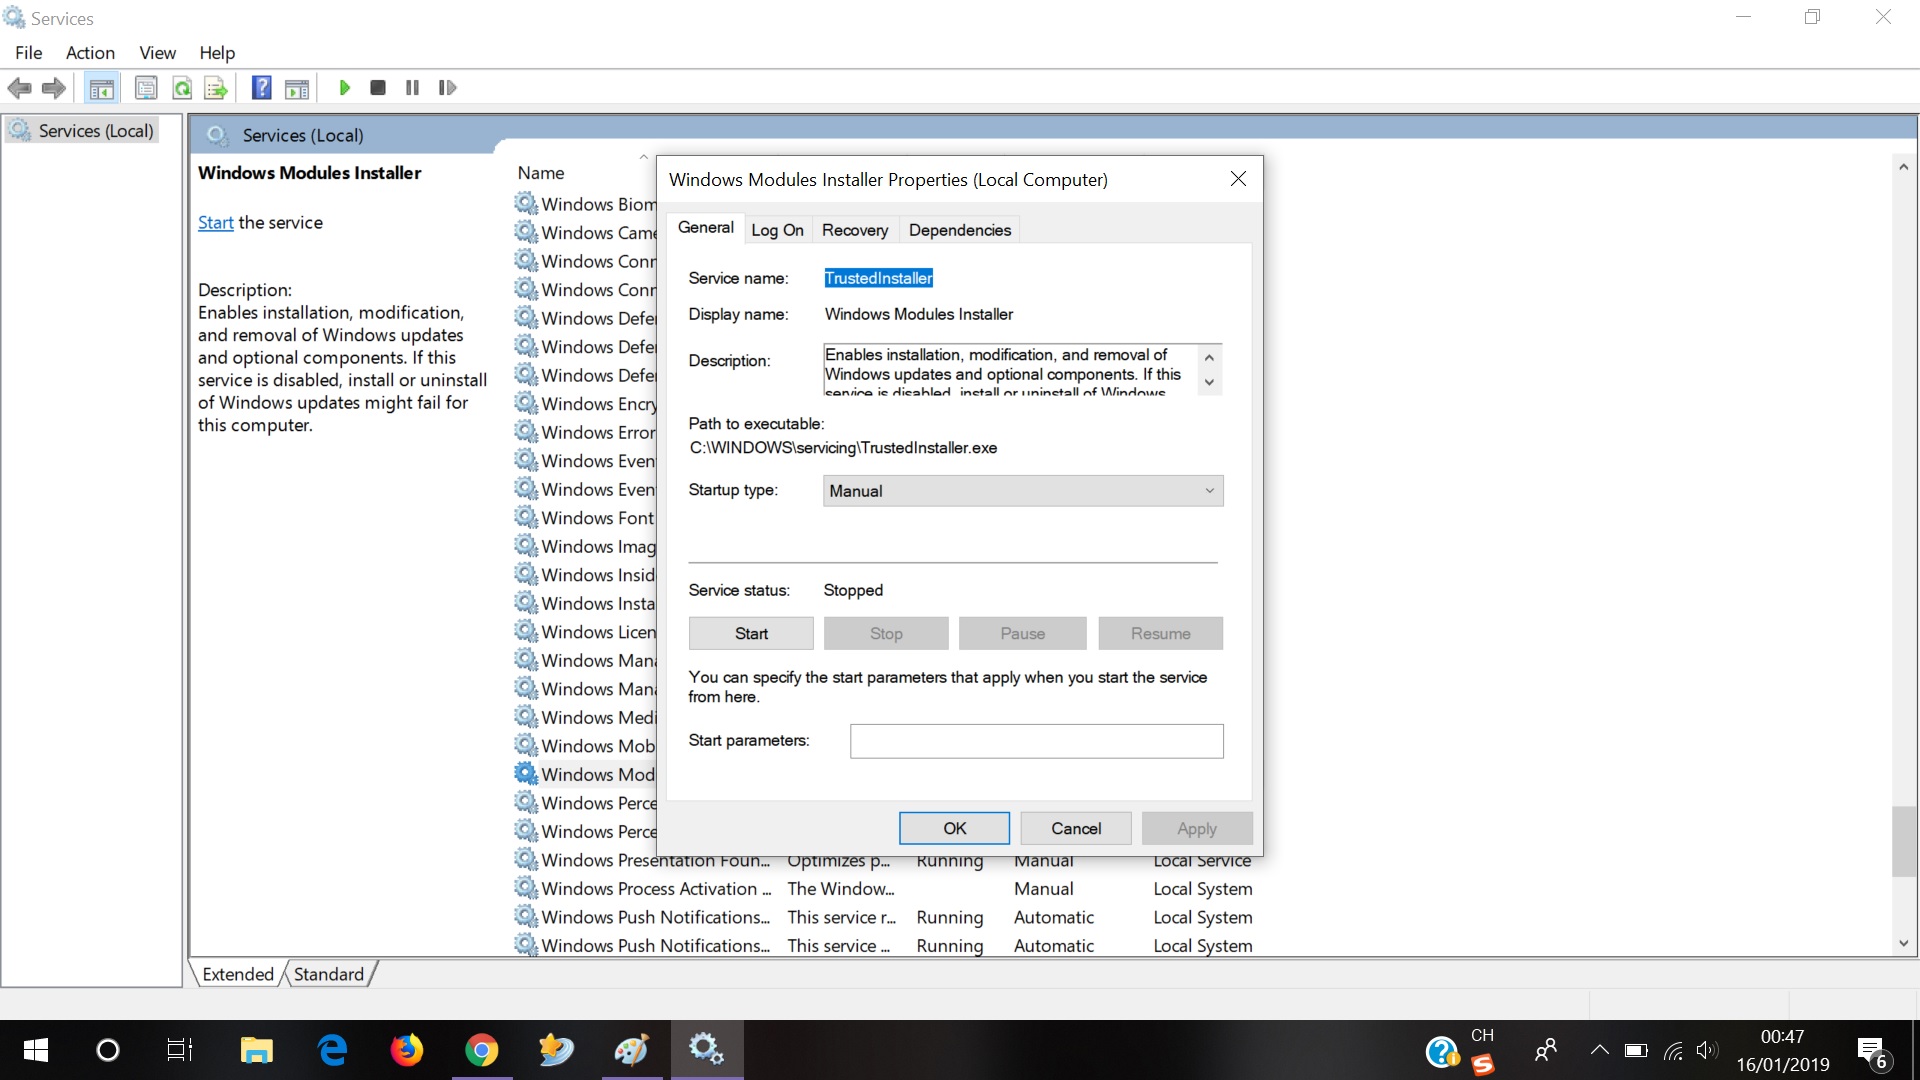This screenshot has height=1080, width=1920.
Task: Select the Windows Presentation Foundation service row
Action: 884,861
